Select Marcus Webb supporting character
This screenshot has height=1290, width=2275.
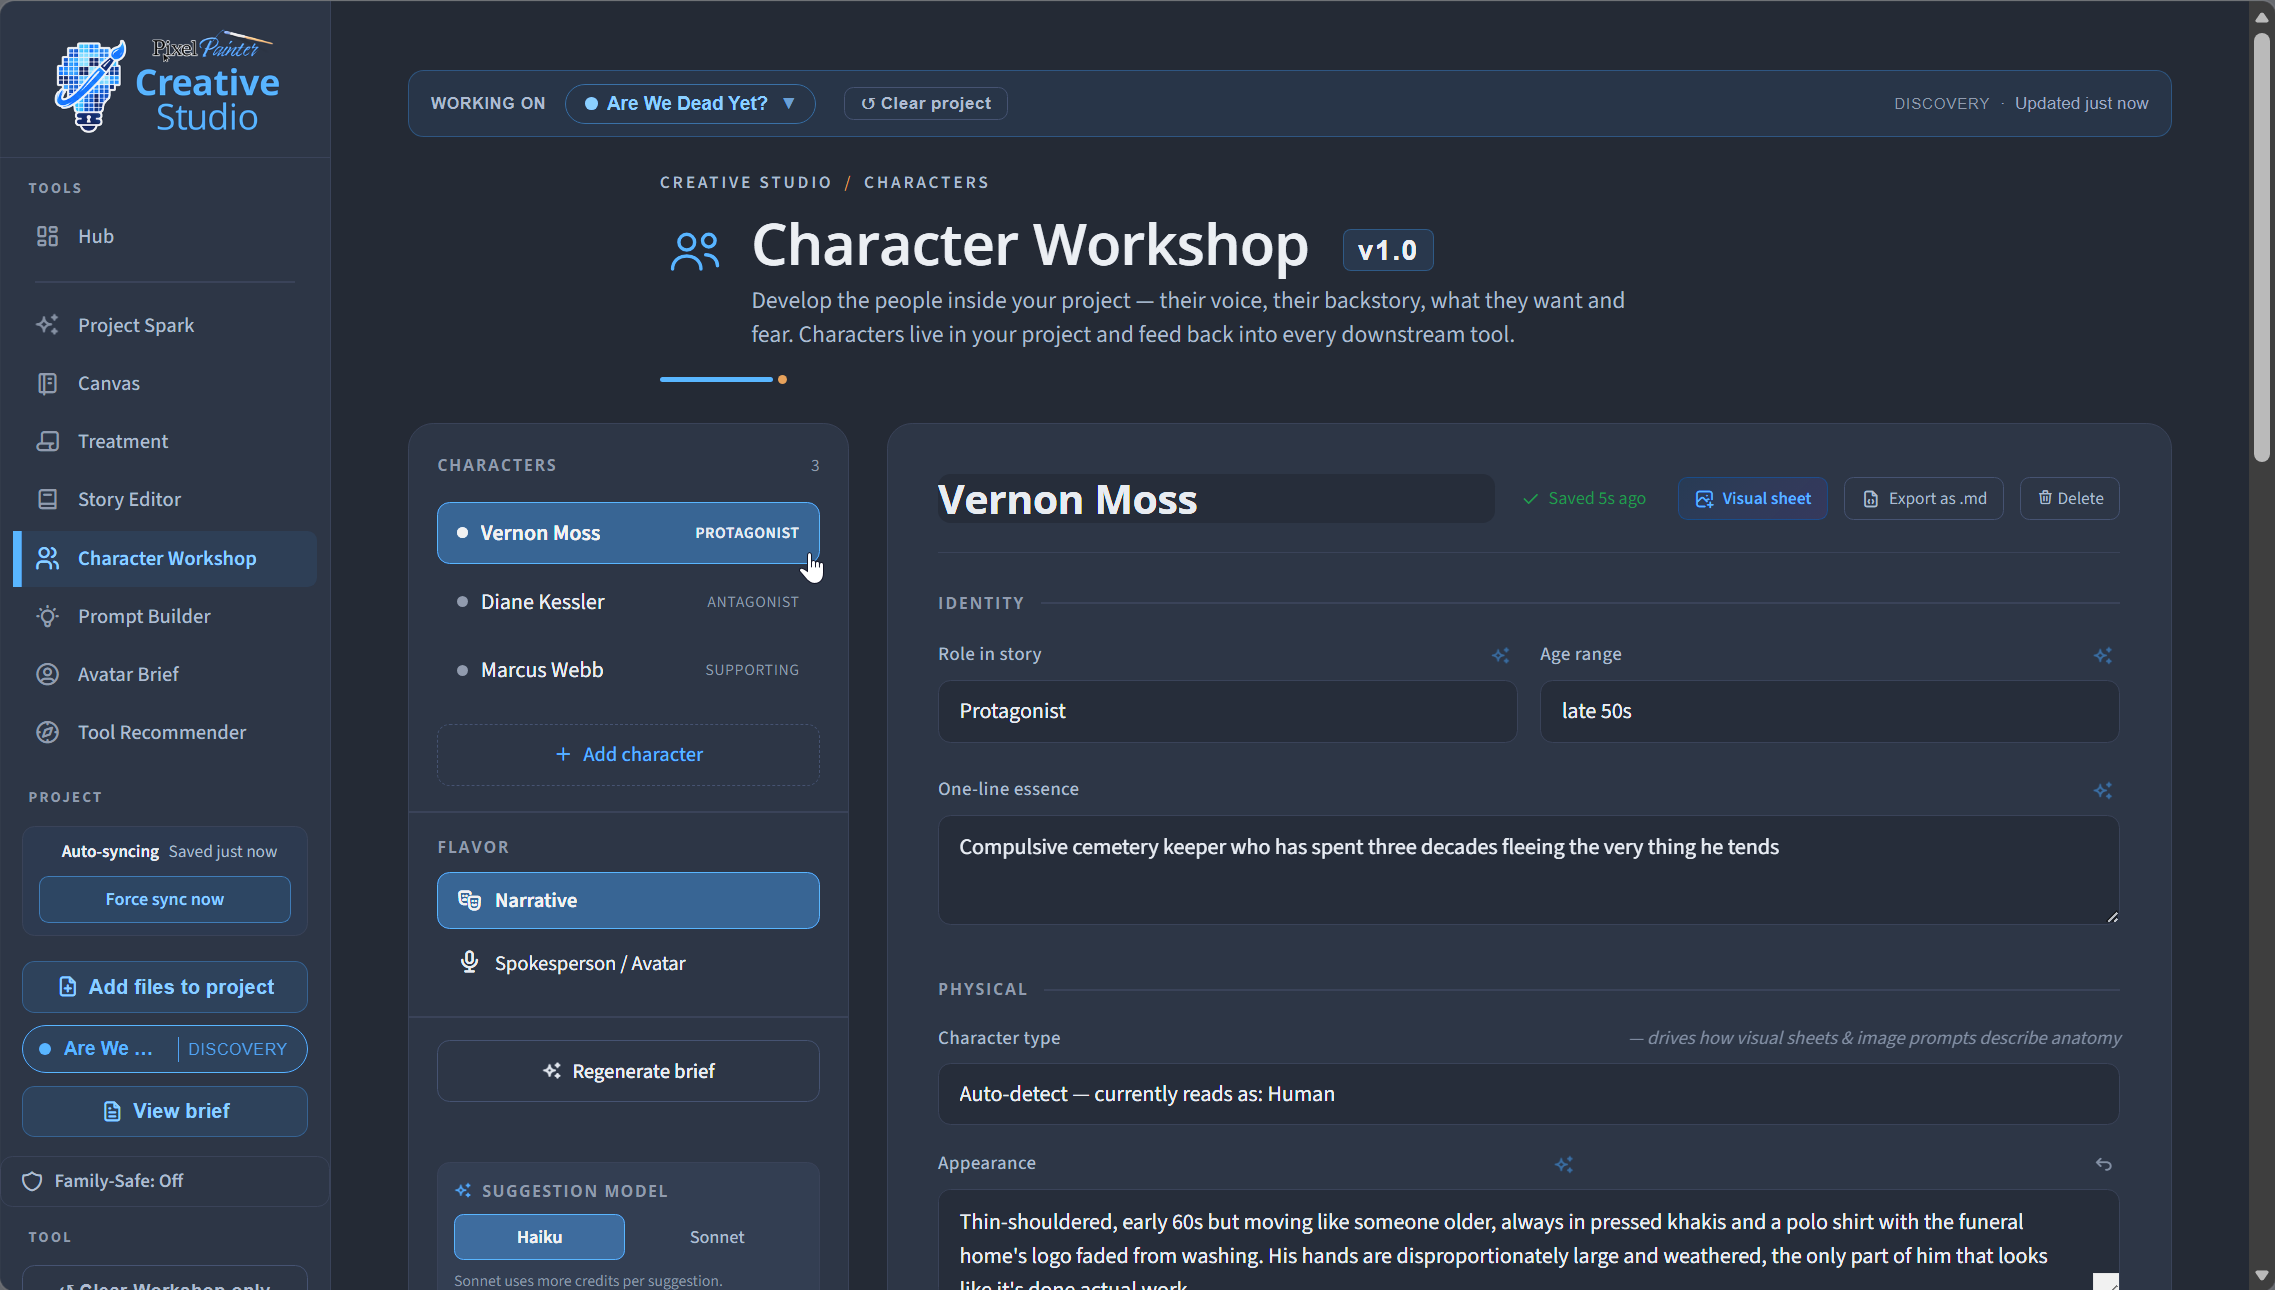click(628, 670)
